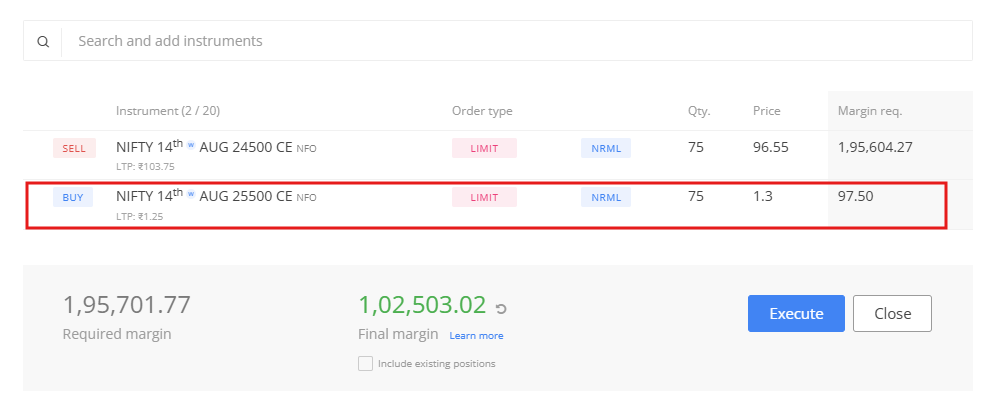This screenshot has height=412, width=996.
Task: Click the search magnifier icon
Action: pyautogui.click(x=43, y=42)
